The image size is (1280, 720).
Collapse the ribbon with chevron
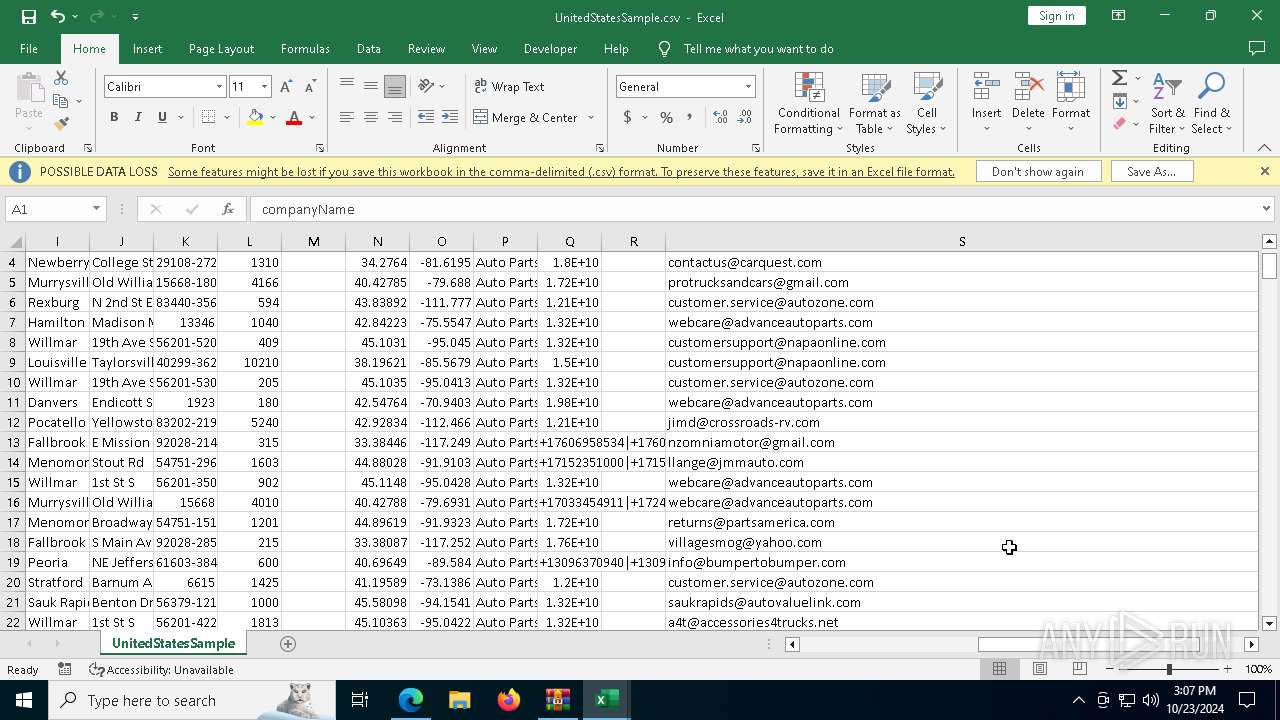1264,148
